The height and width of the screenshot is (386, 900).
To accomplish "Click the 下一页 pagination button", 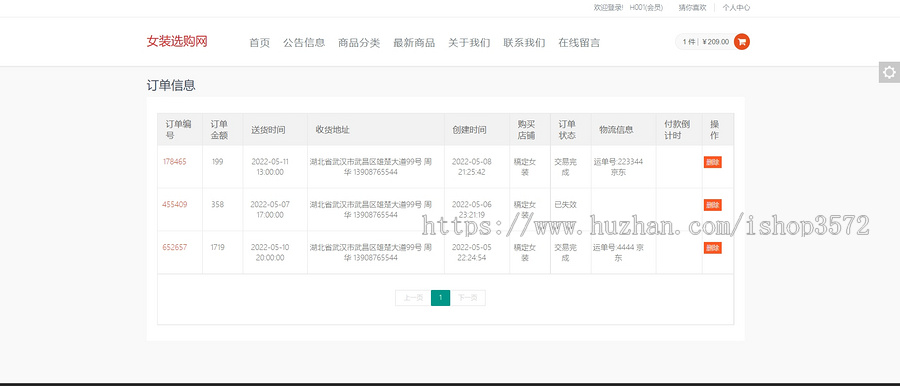I will (x=468, y=298).
